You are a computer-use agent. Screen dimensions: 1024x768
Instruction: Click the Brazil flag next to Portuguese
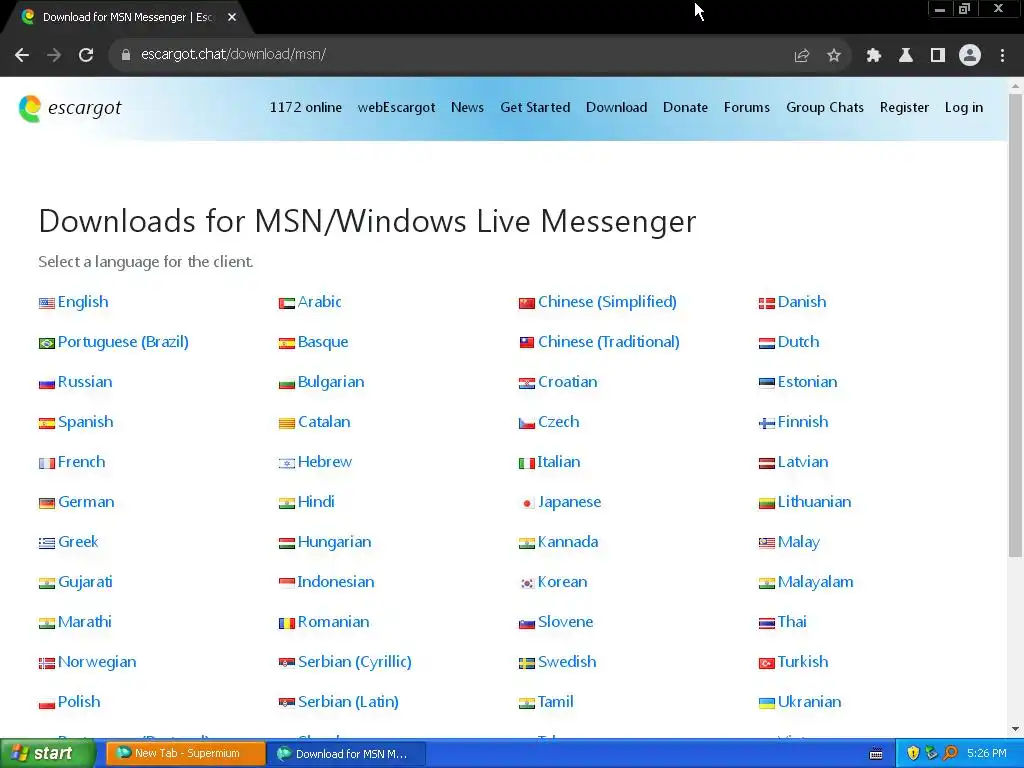coord(47,344)
